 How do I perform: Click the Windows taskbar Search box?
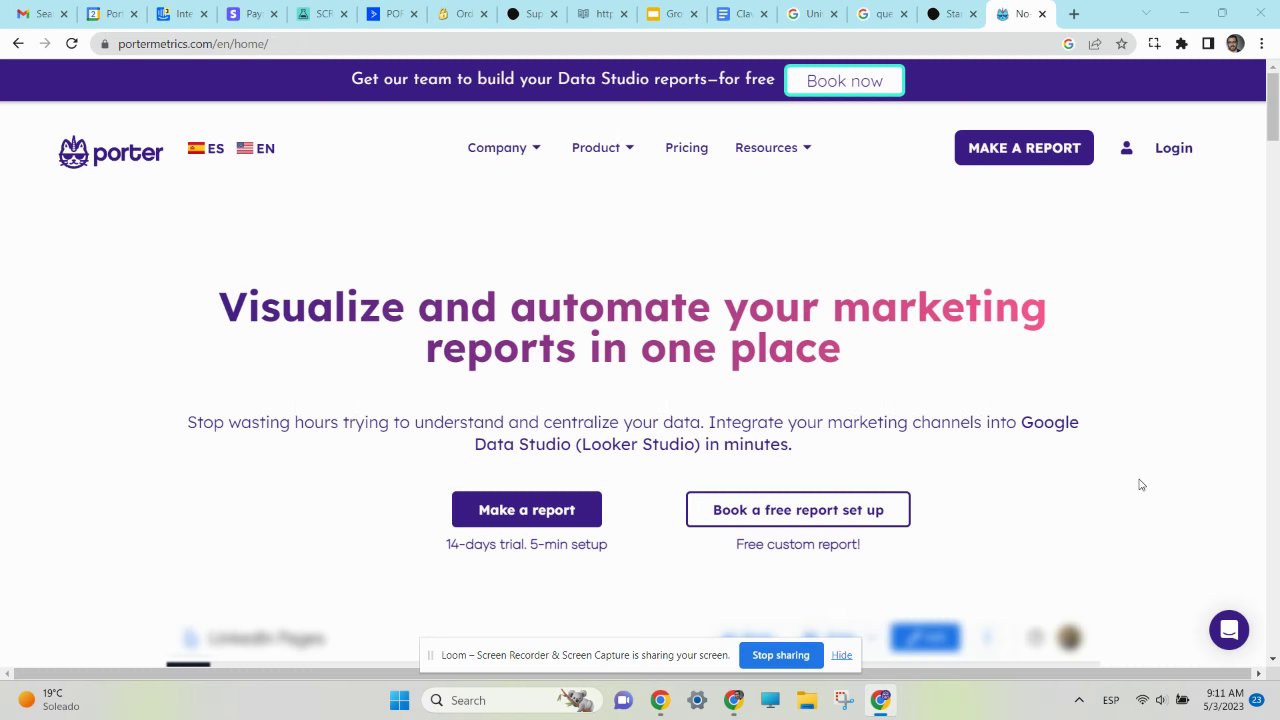point(511,700)
